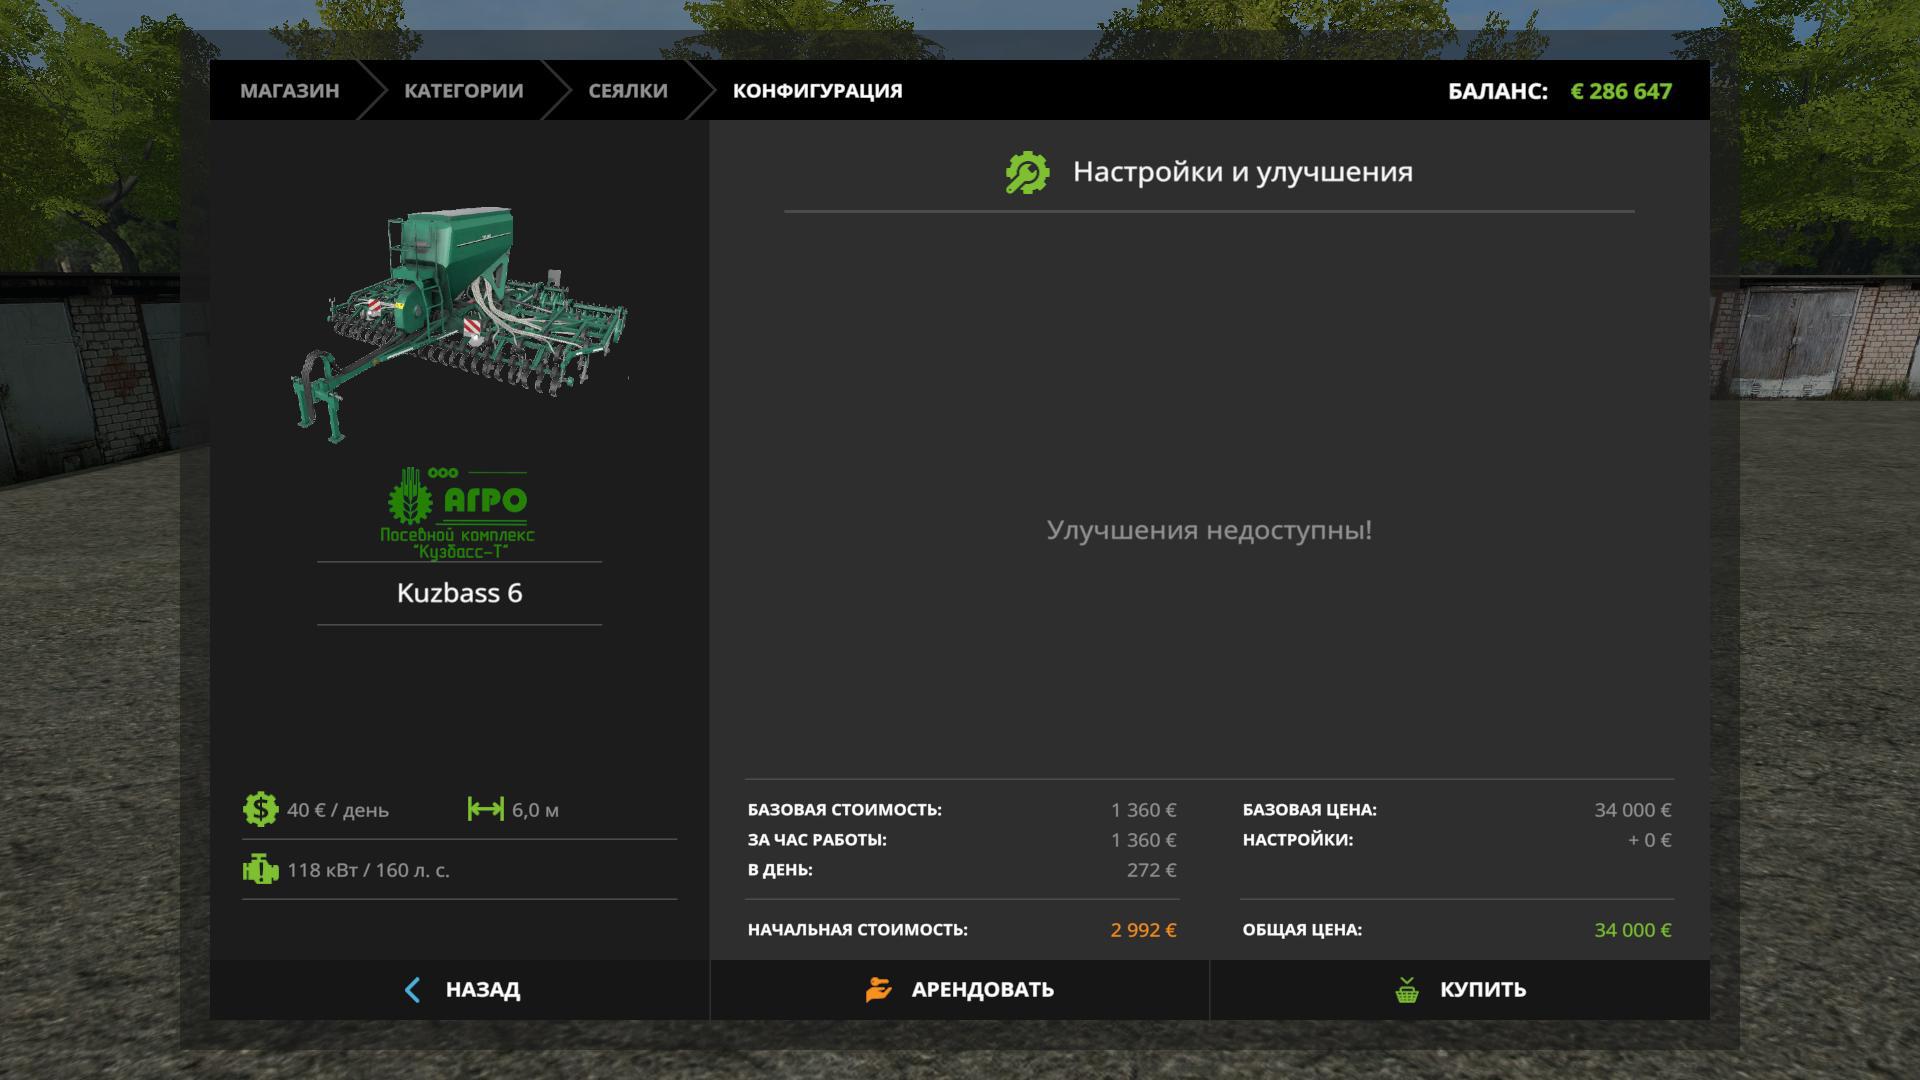1920x1080 pixels.
Task: Click the dollar daily upkeep icon
Action: (260, 809)
